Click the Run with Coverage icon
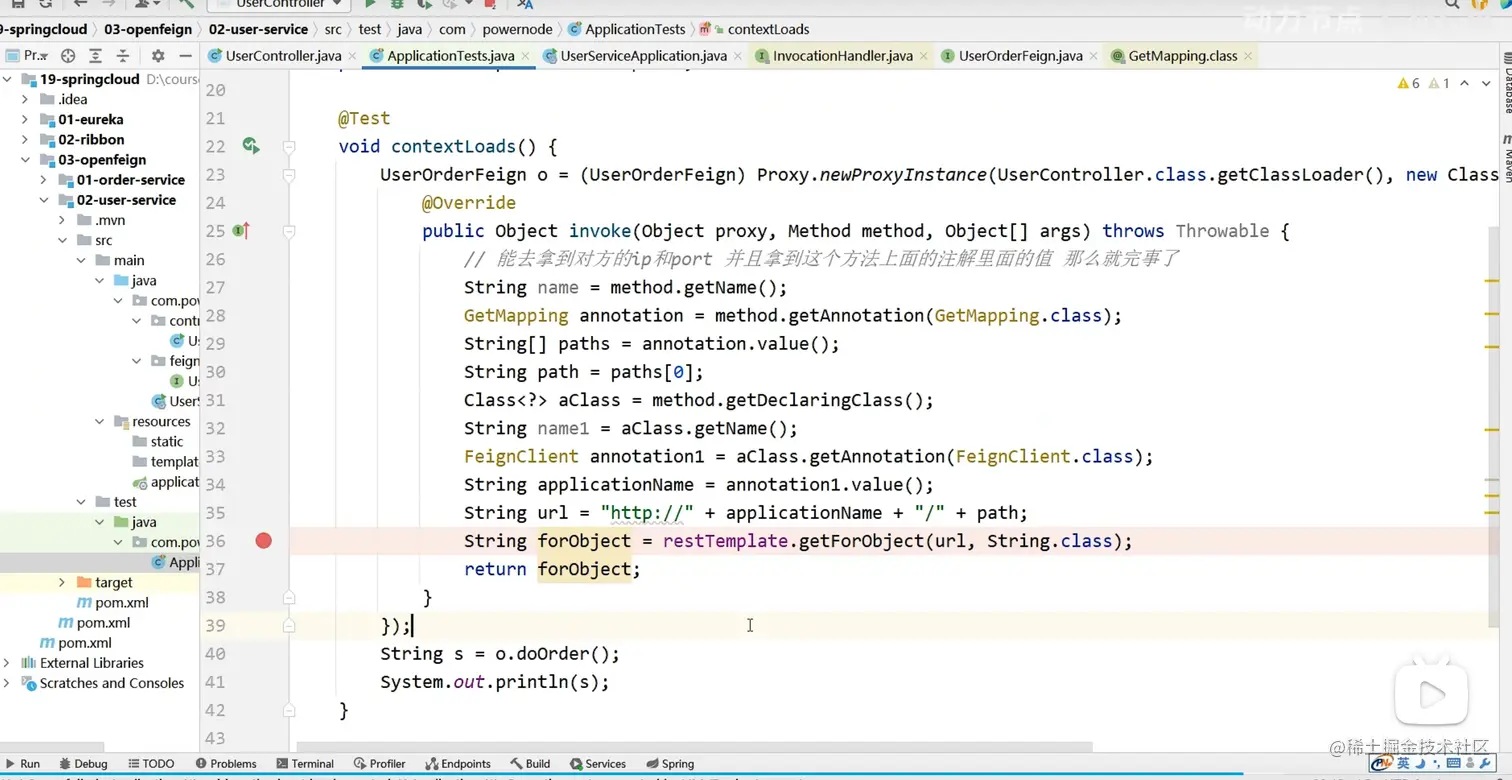The height and width of the screenshot is (780, 1512). [425, 4]
